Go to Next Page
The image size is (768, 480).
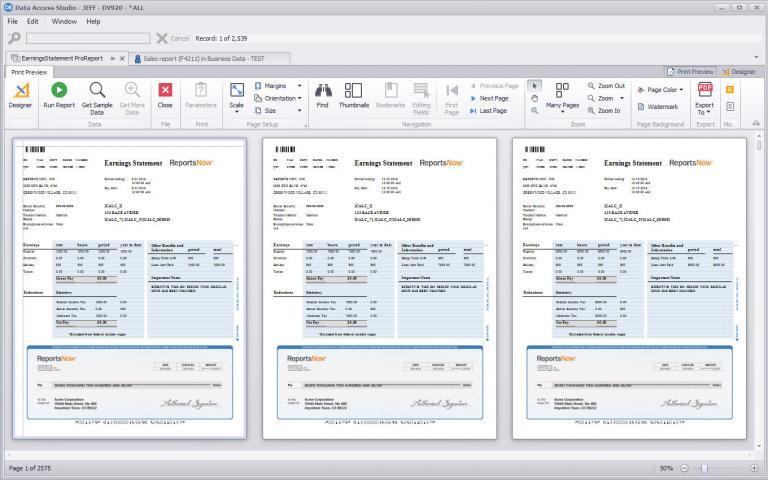coord(493,98)
